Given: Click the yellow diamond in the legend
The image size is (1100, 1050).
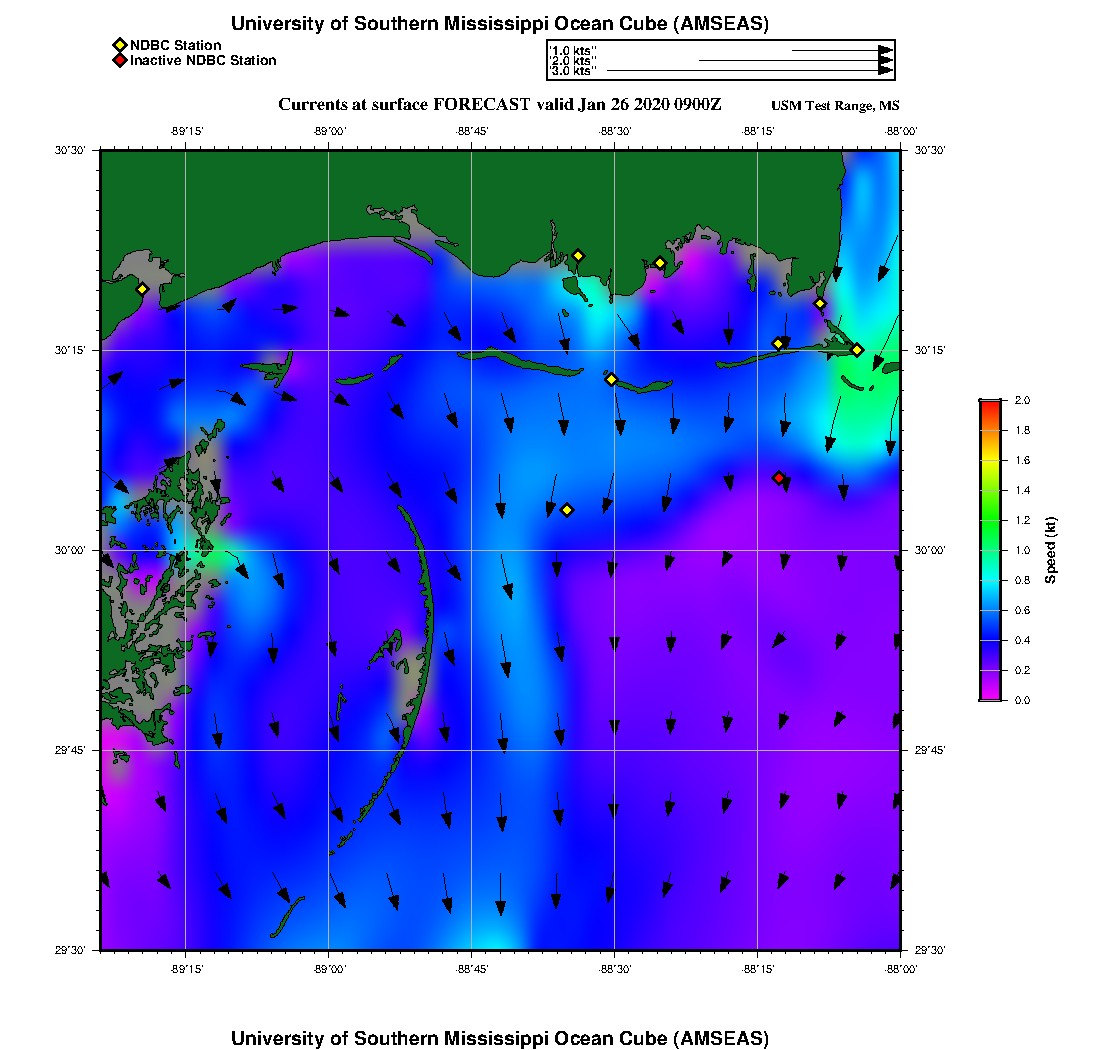Looking at the screenshot, I should 119,45.
